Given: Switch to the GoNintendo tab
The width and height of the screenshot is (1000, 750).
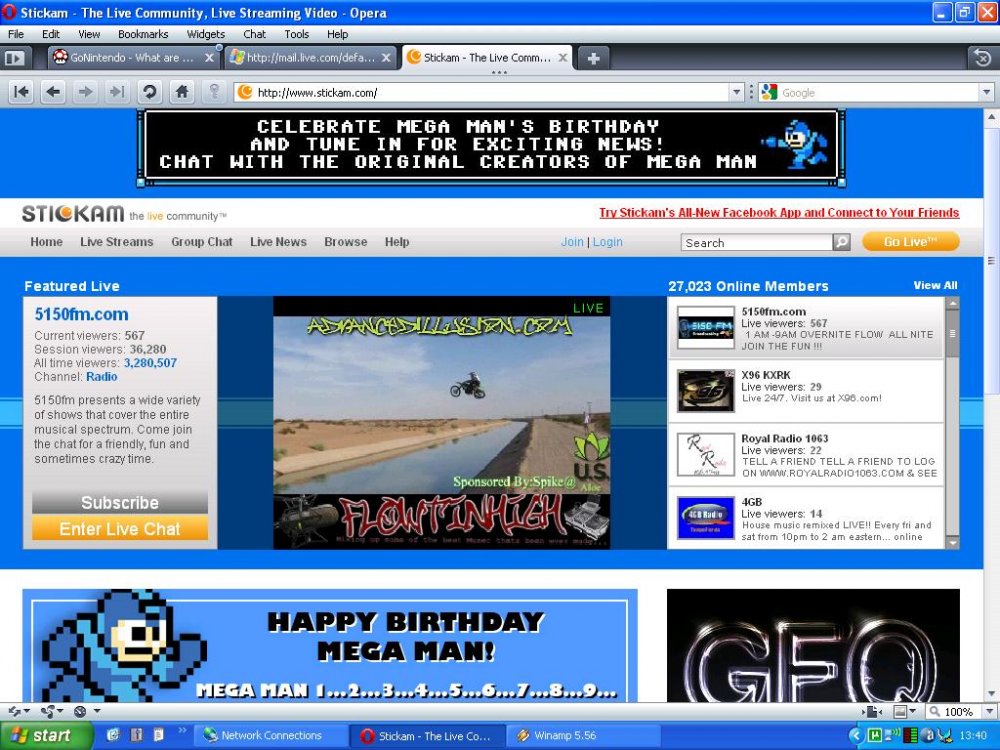Looking at the screenshot, I should (131, 58).
